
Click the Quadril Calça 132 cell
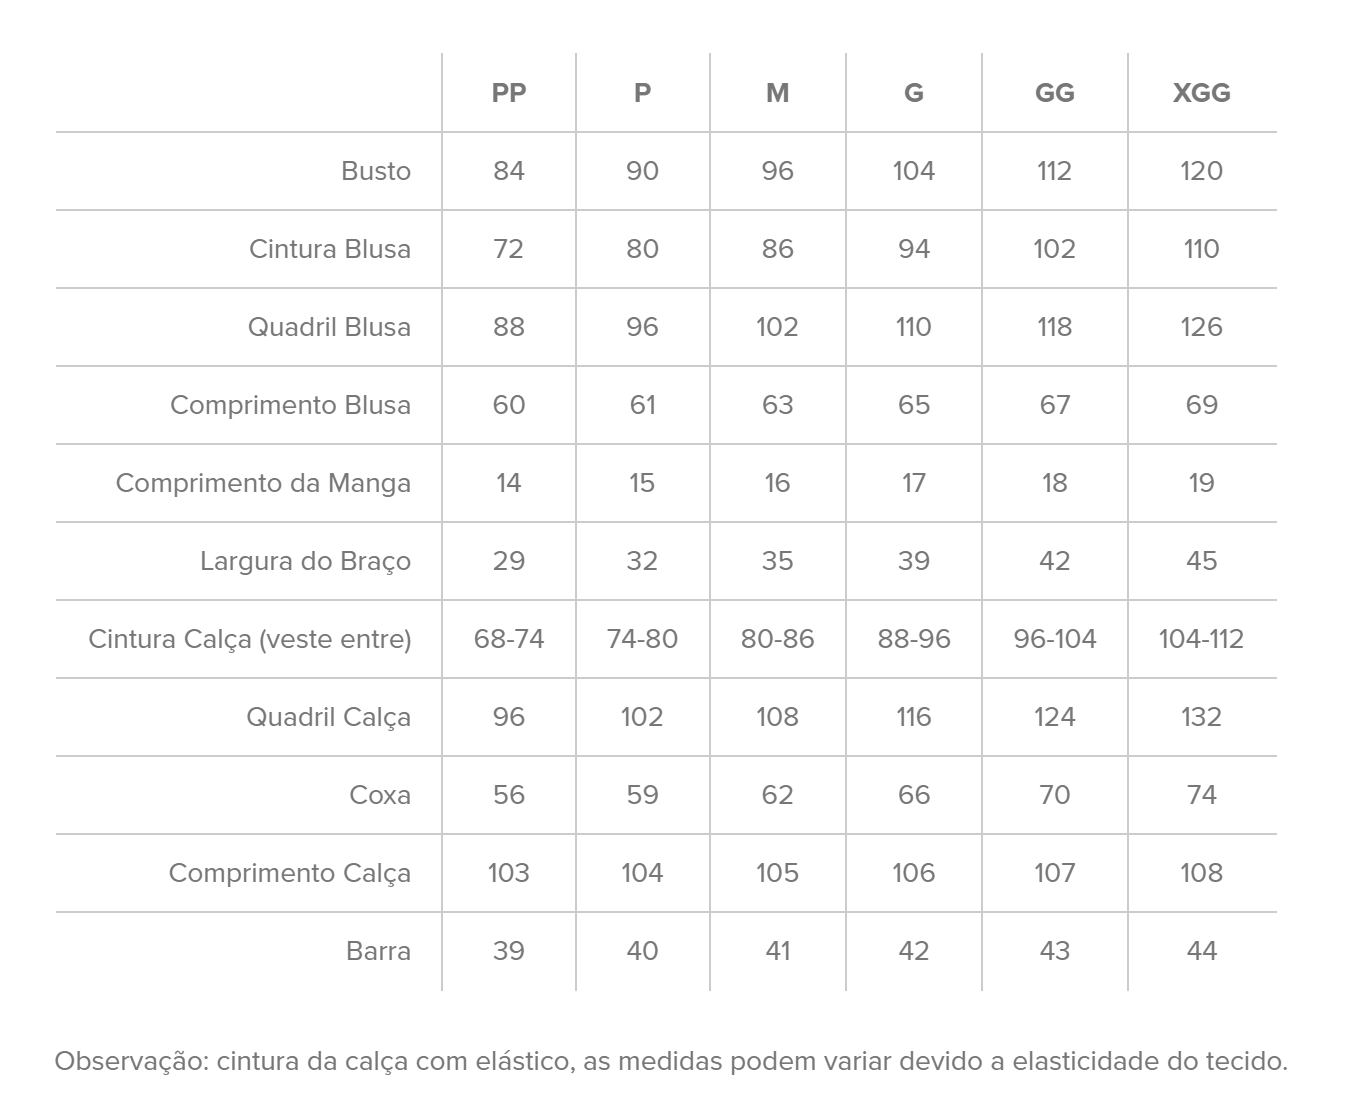1201,717
